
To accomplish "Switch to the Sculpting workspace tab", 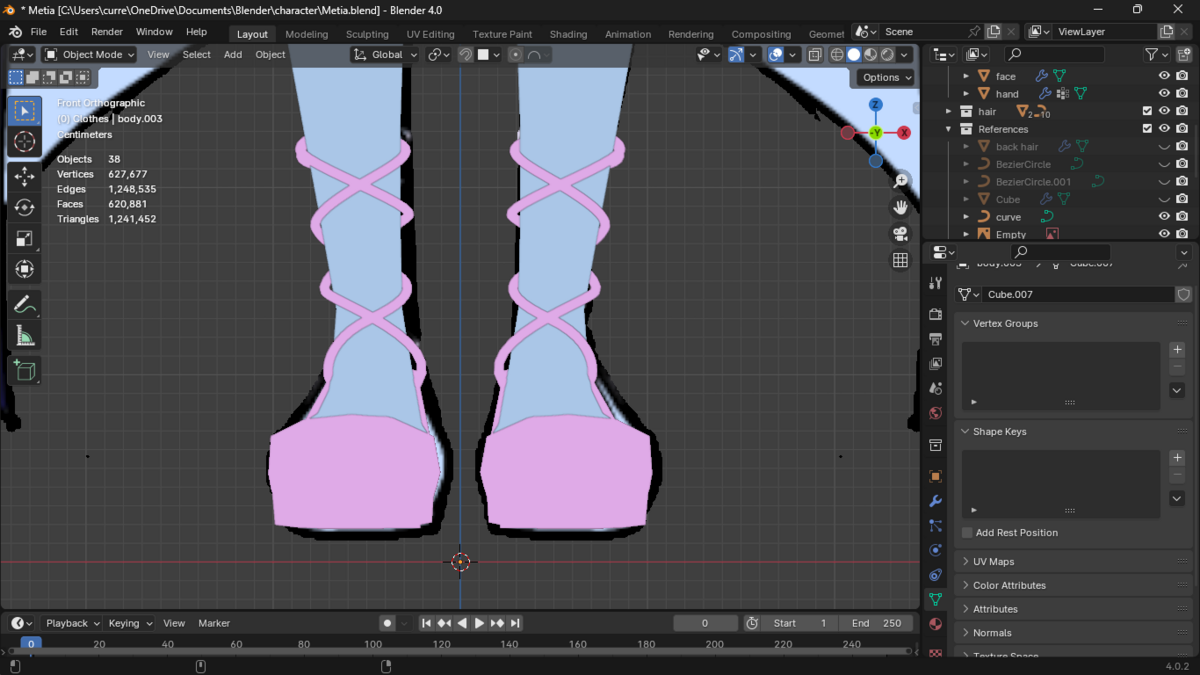I will tap(367, 34).
